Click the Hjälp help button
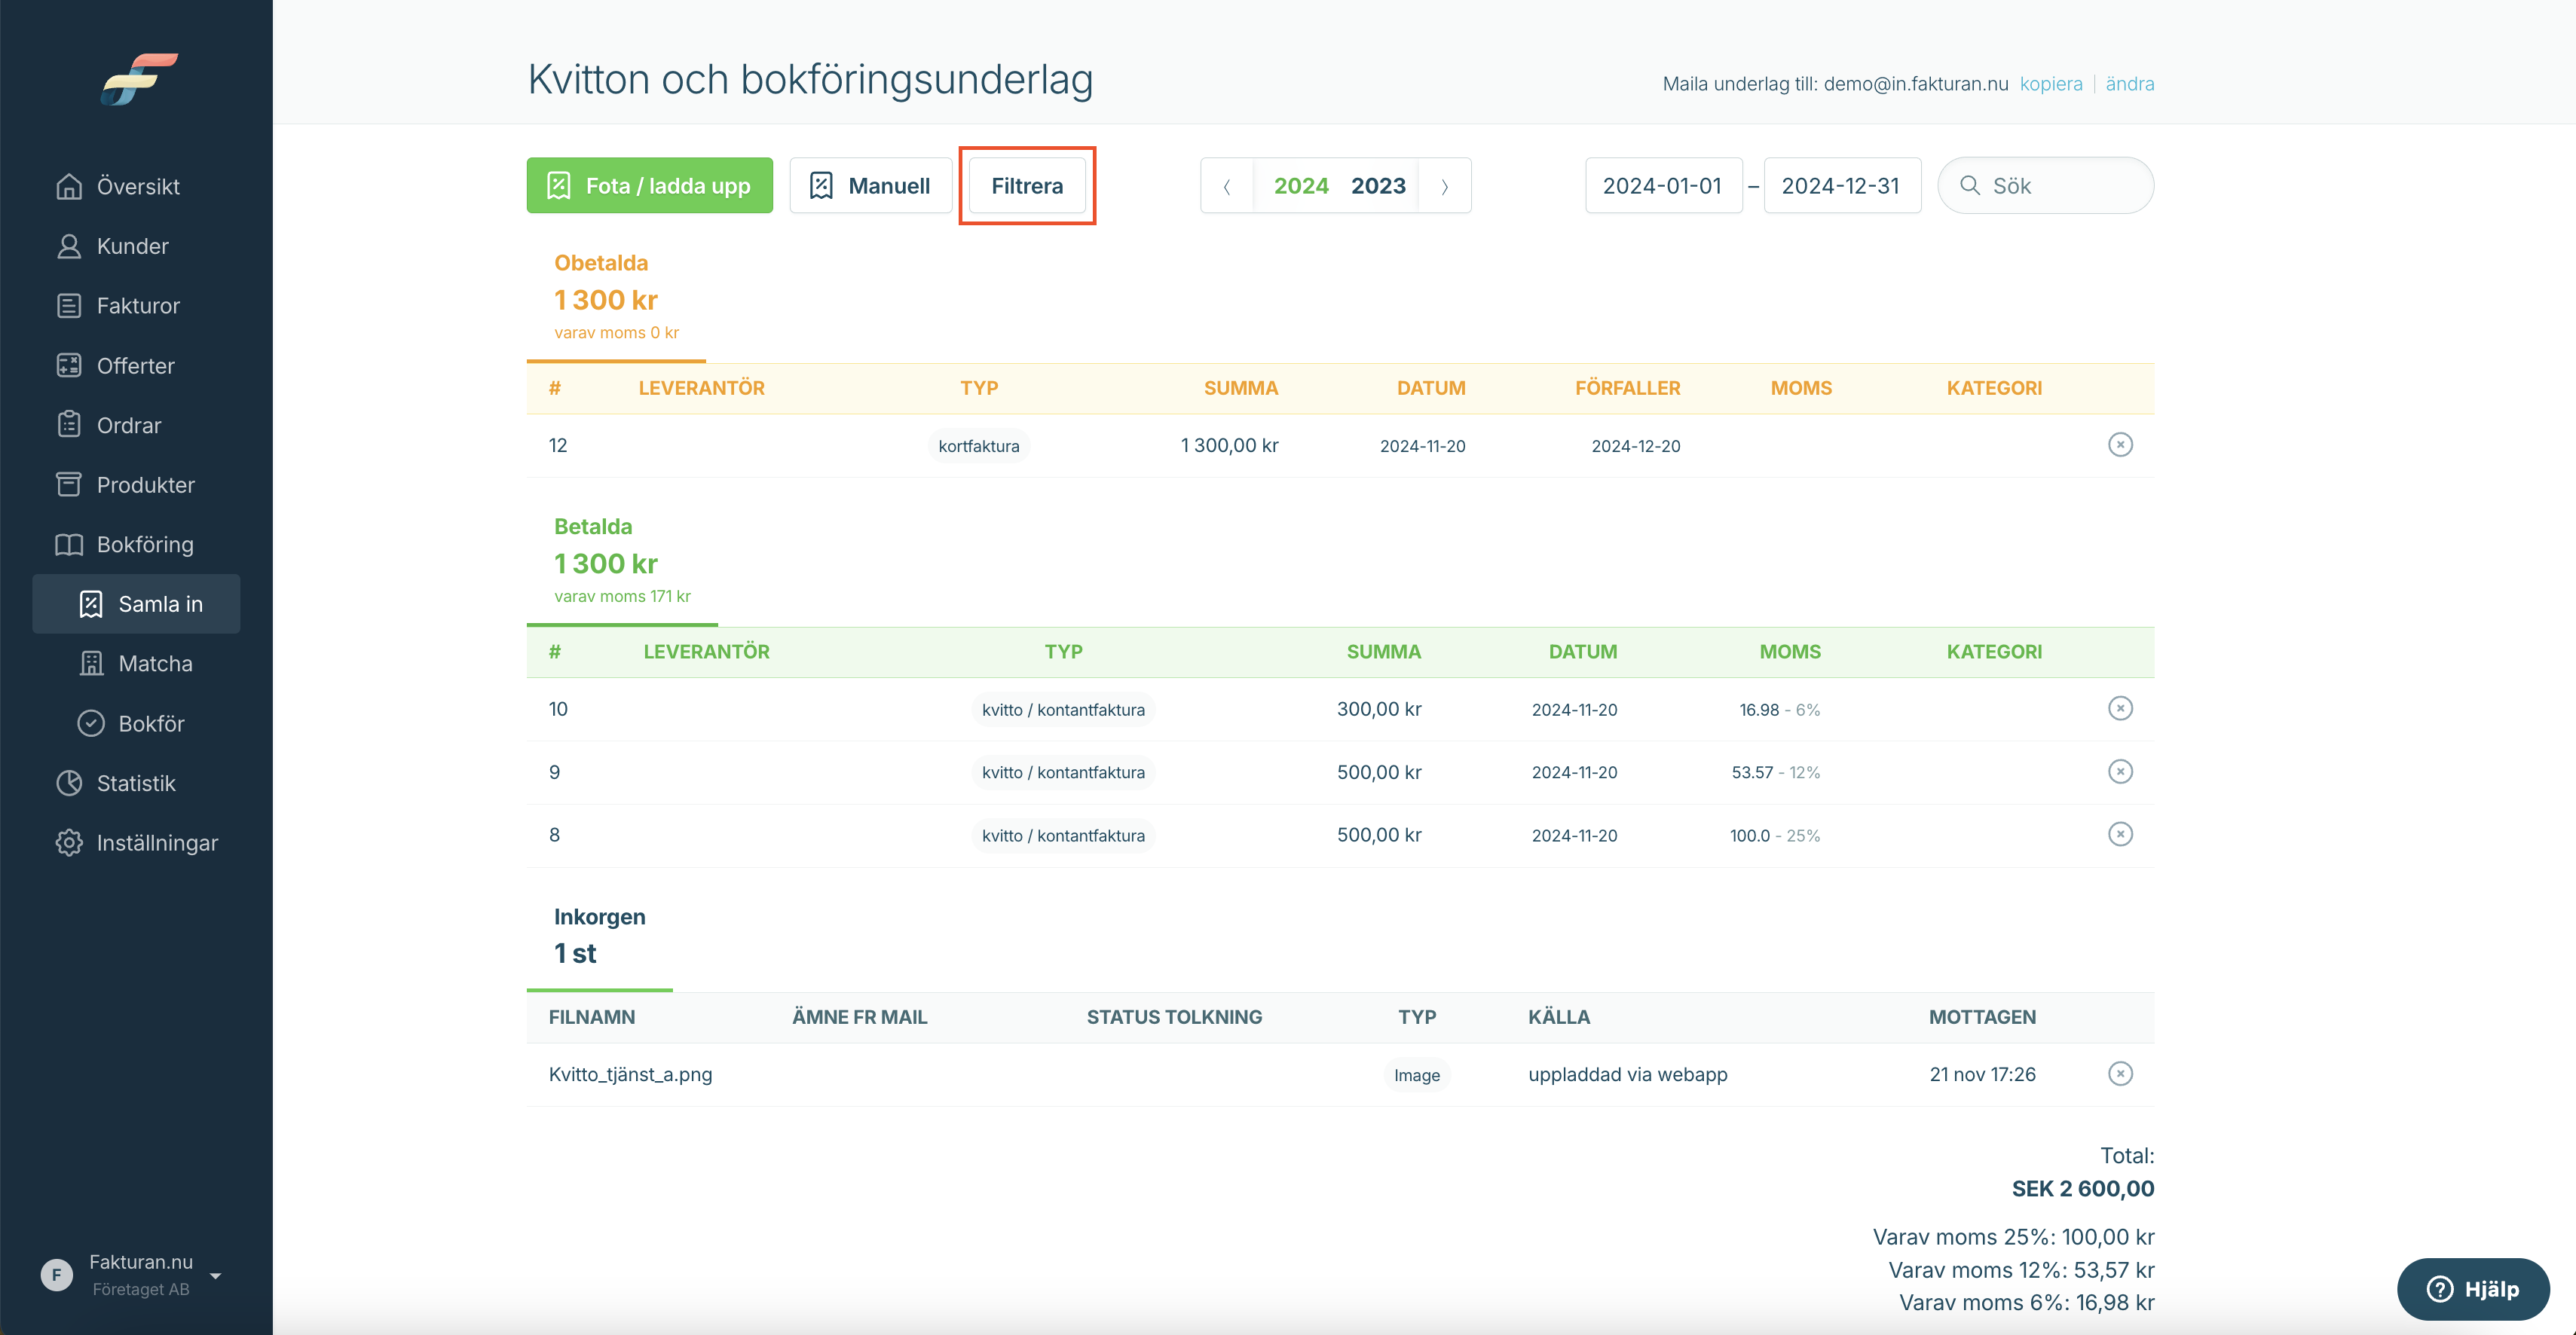This screenshot has width=2576, height=1335. tap(2472, 1289)
